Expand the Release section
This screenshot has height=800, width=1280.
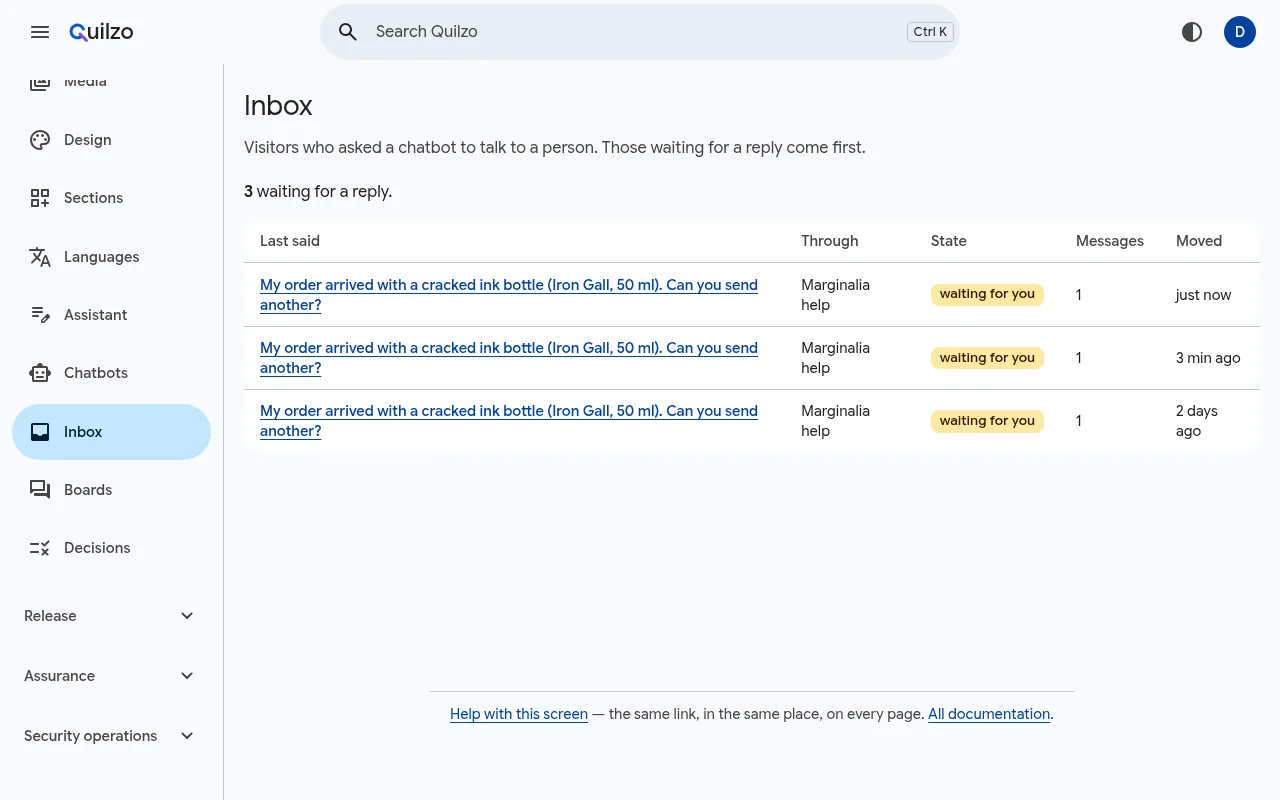coord(111,616)
